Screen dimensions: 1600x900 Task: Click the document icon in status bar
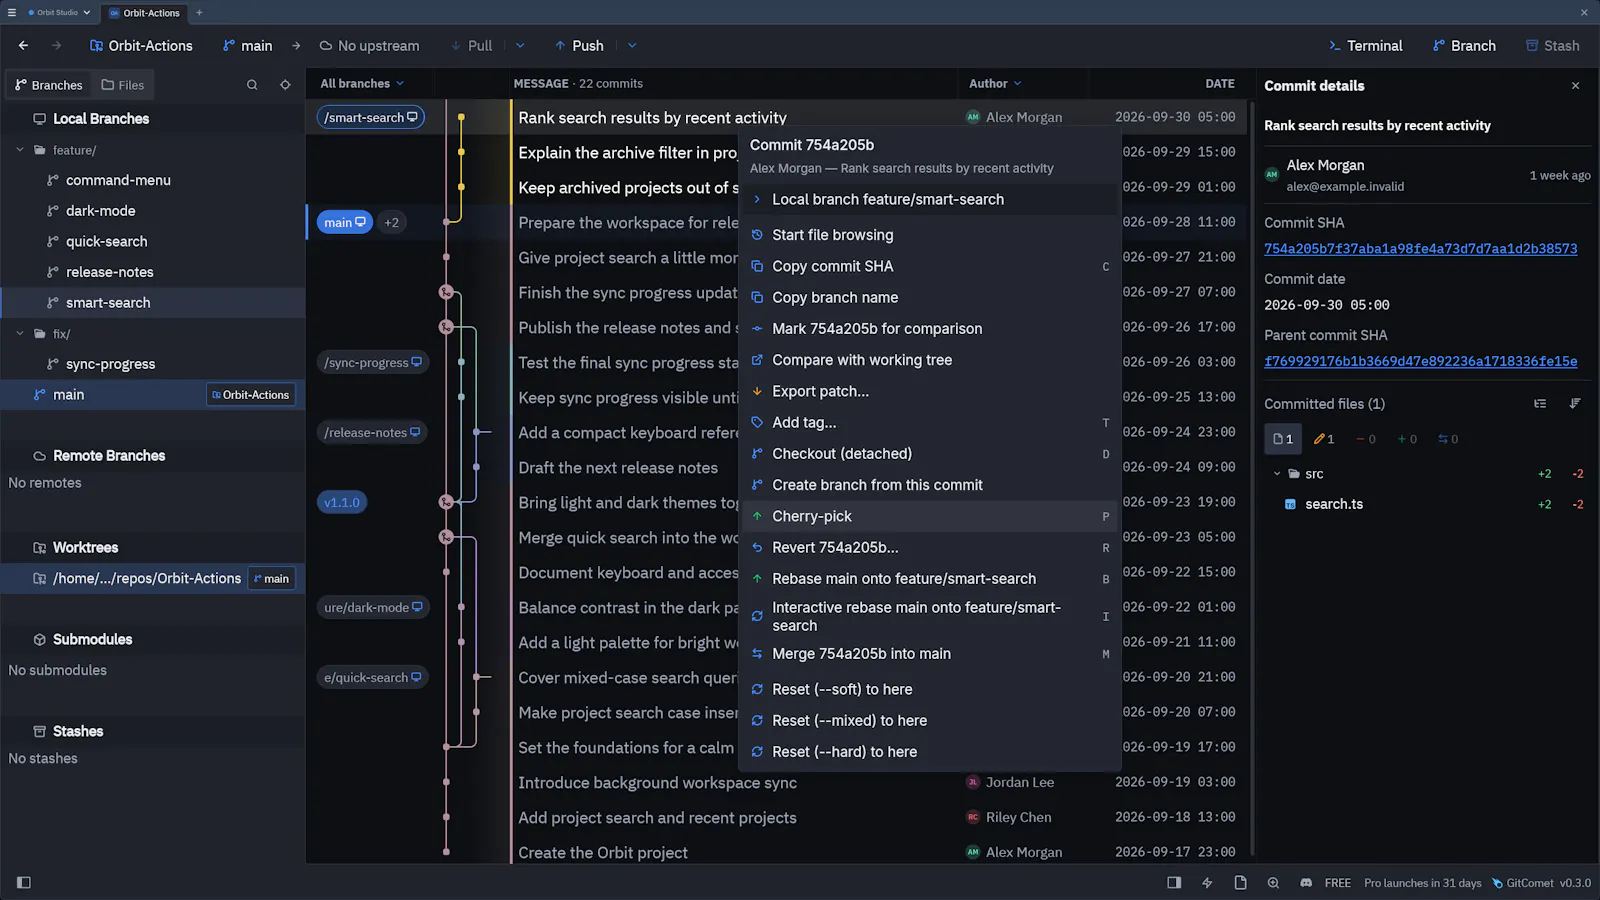[1240, 883]
